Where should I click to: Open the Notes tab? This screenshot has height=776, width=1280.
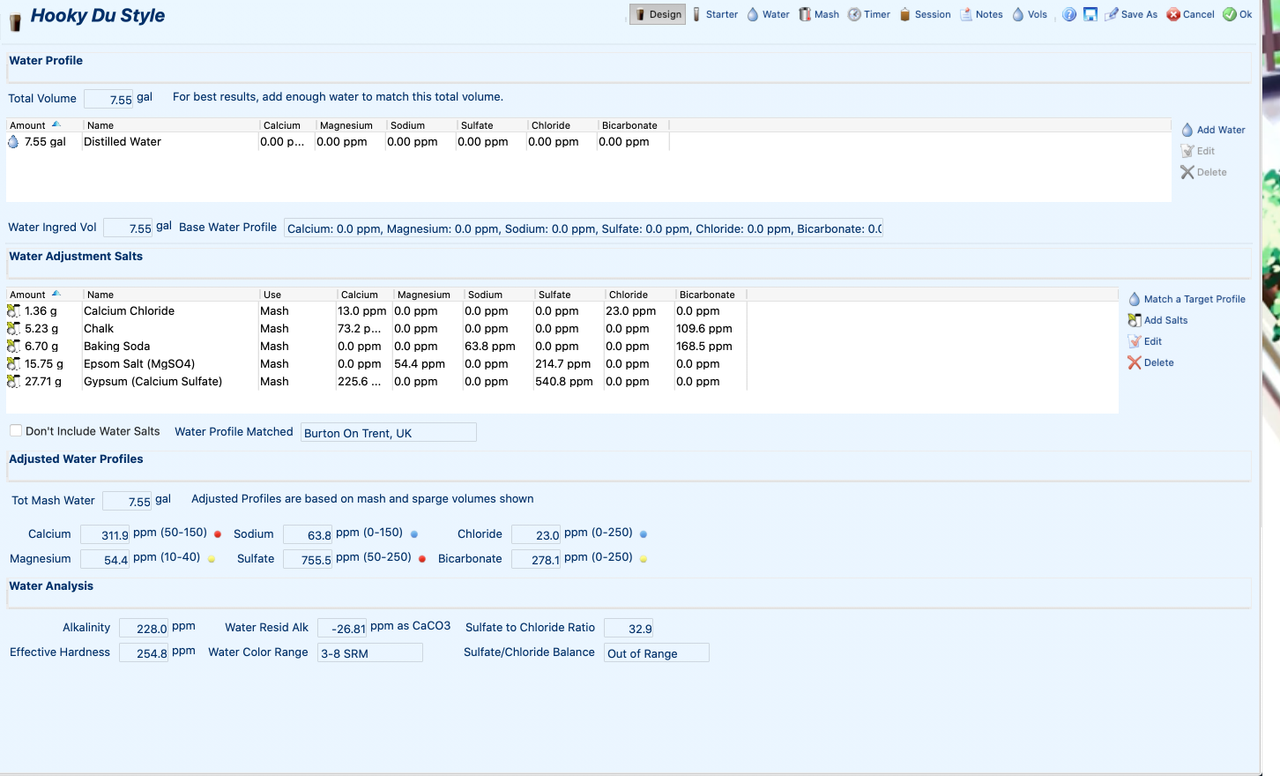(981, 14)
